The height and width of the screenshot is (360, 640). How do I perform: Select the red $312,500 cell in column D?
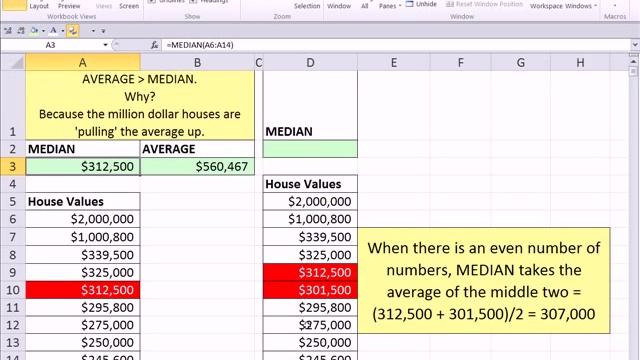pyautogui.click(x=310, y=272)
